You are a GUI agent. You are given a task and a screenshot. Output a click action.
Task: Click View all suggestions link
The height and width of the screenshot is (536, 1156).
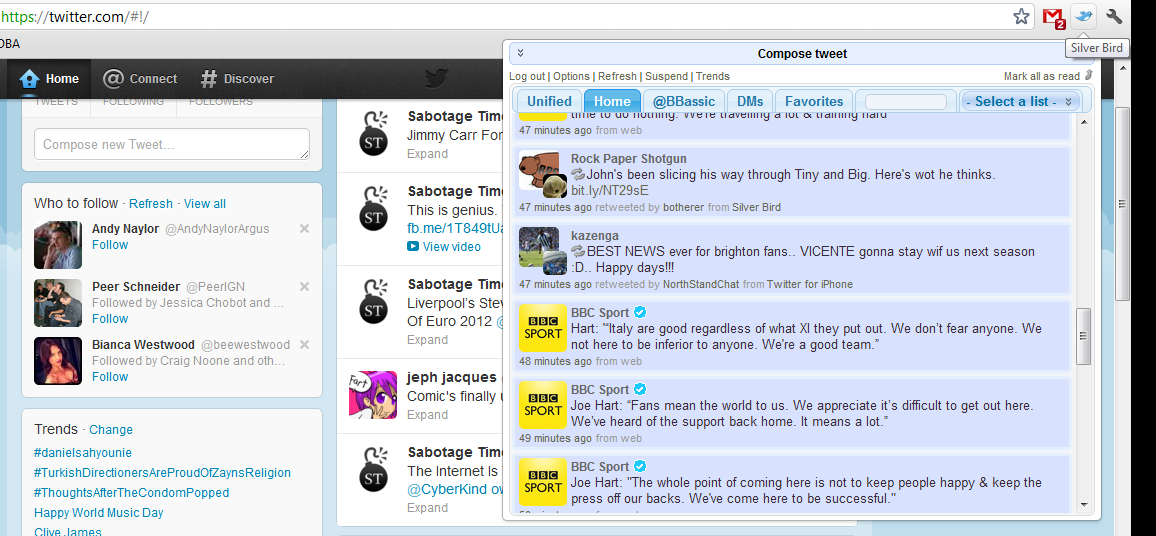pos(205,203)
